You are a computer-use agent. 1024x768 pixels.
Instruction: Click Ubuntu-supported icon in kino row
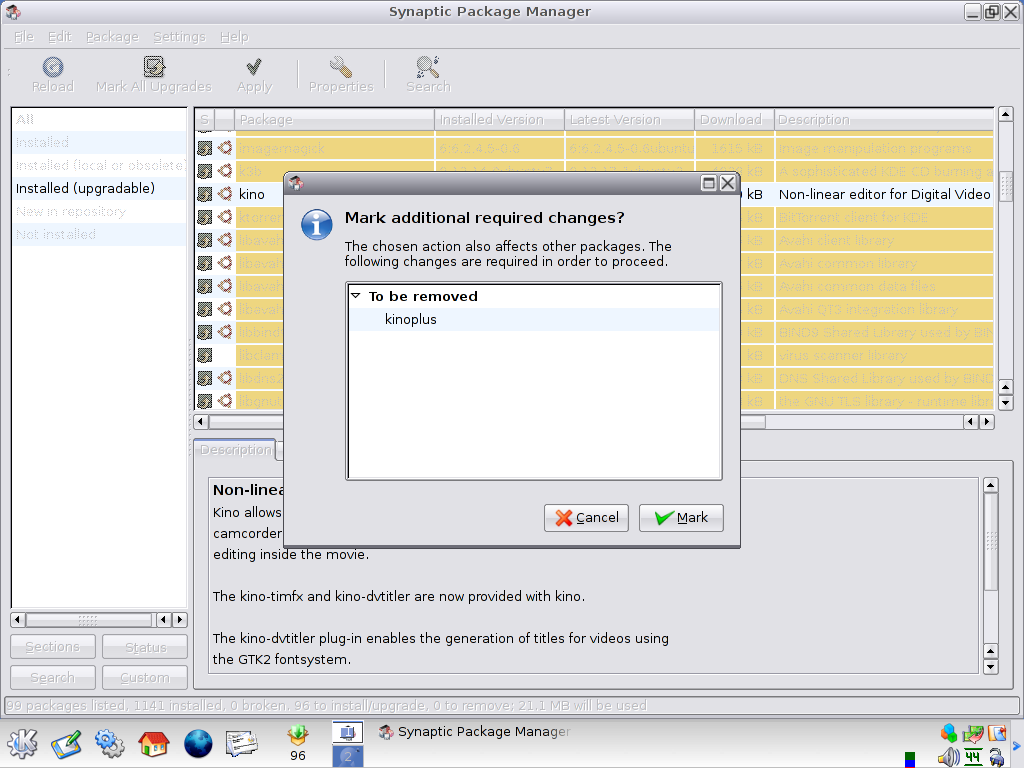pyautogui.click(x=225, y=194)
